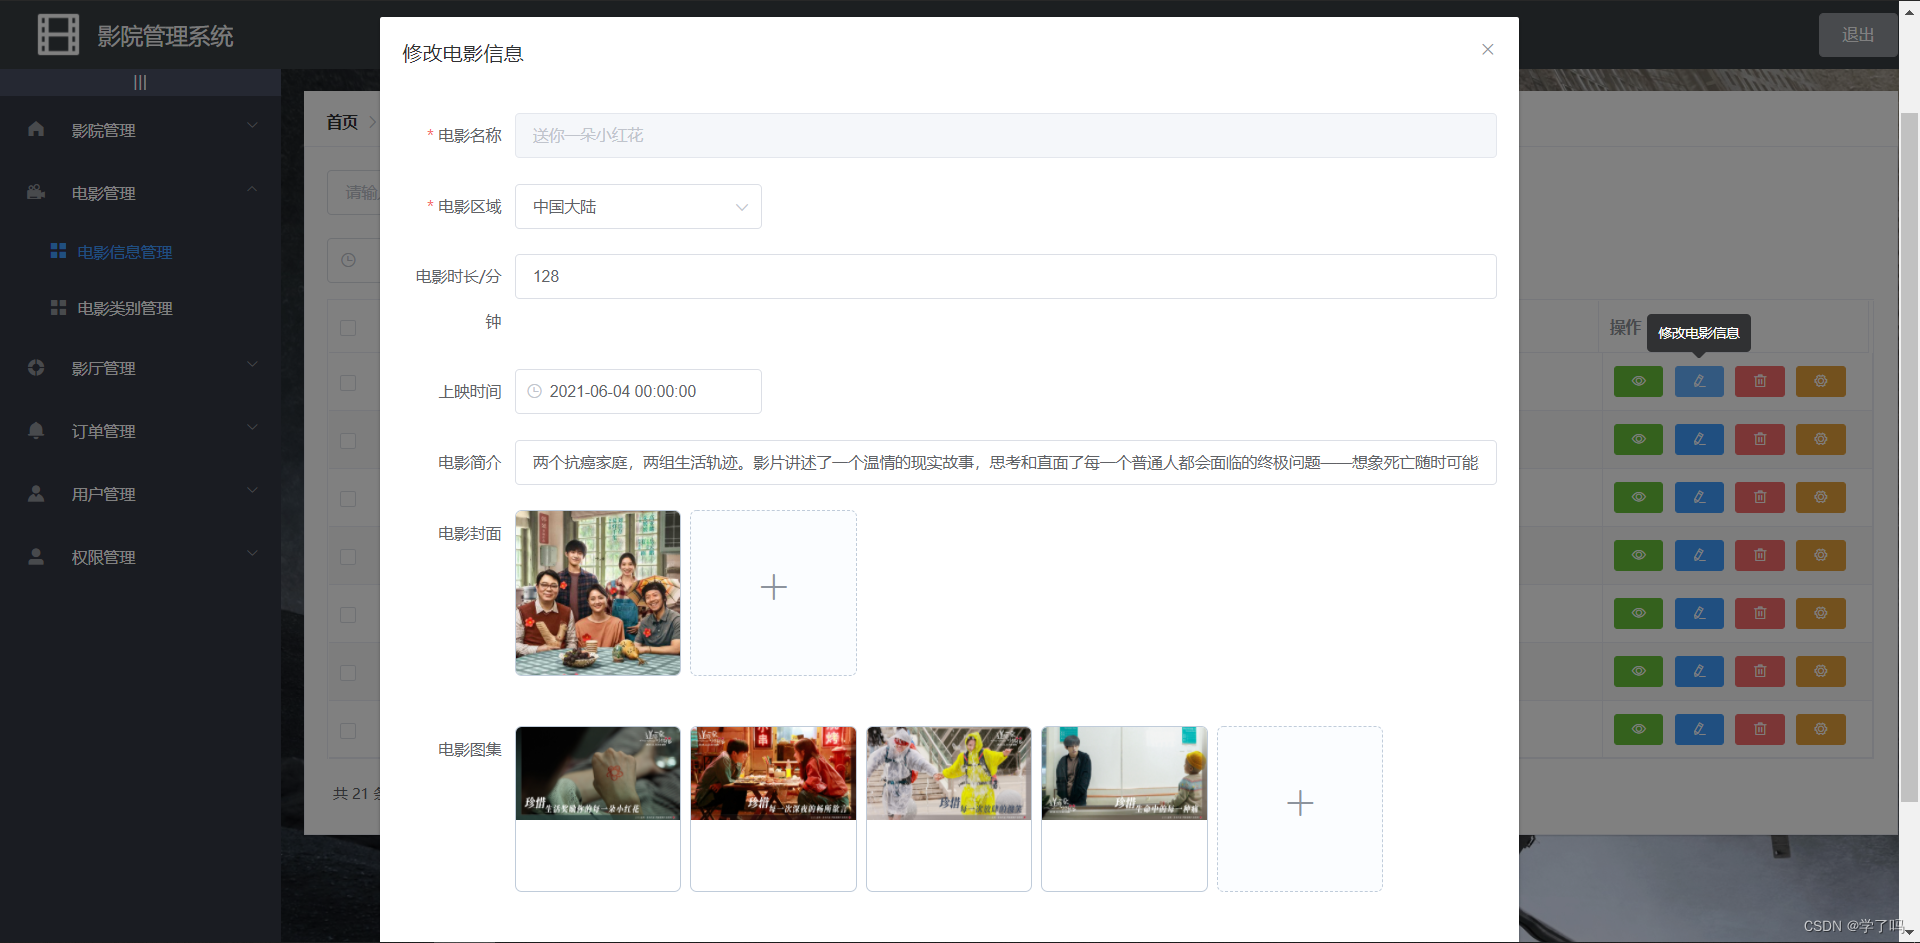The height and width of the screenshot is (943, 1920).
Task: Click the fourth row blue edit icon
Action: 1699,555
